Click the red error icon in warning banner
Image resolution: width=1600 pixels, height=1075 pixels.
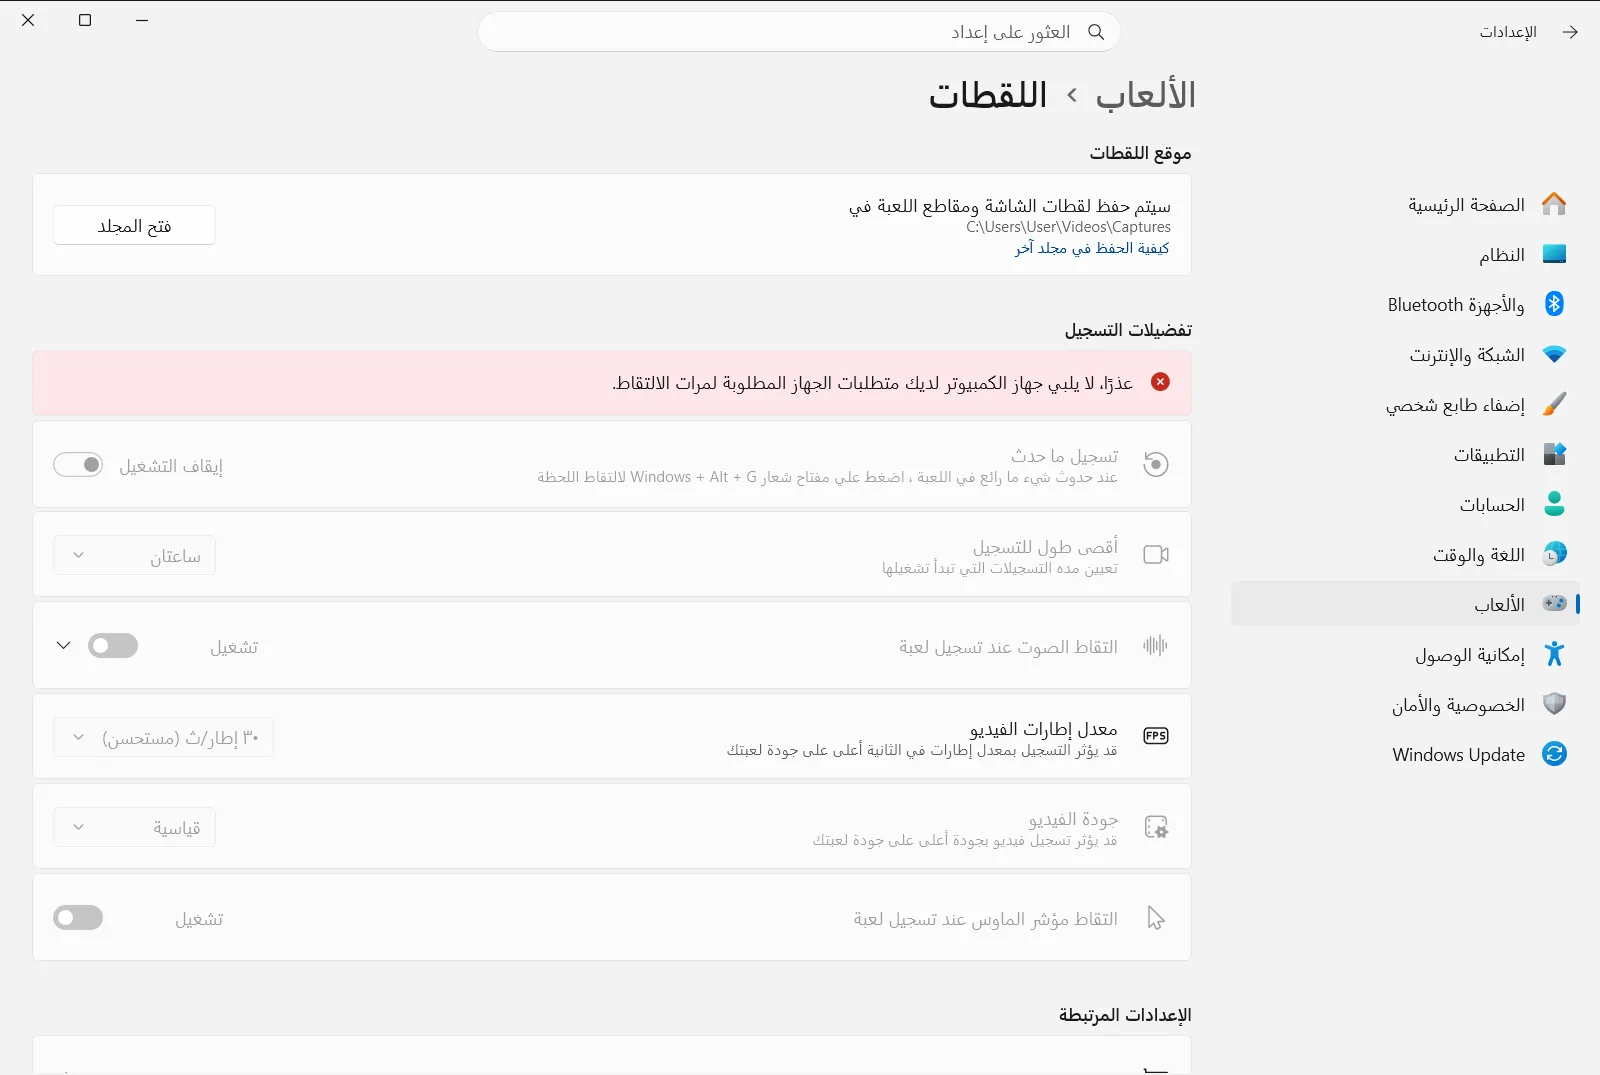(1160, 382)
